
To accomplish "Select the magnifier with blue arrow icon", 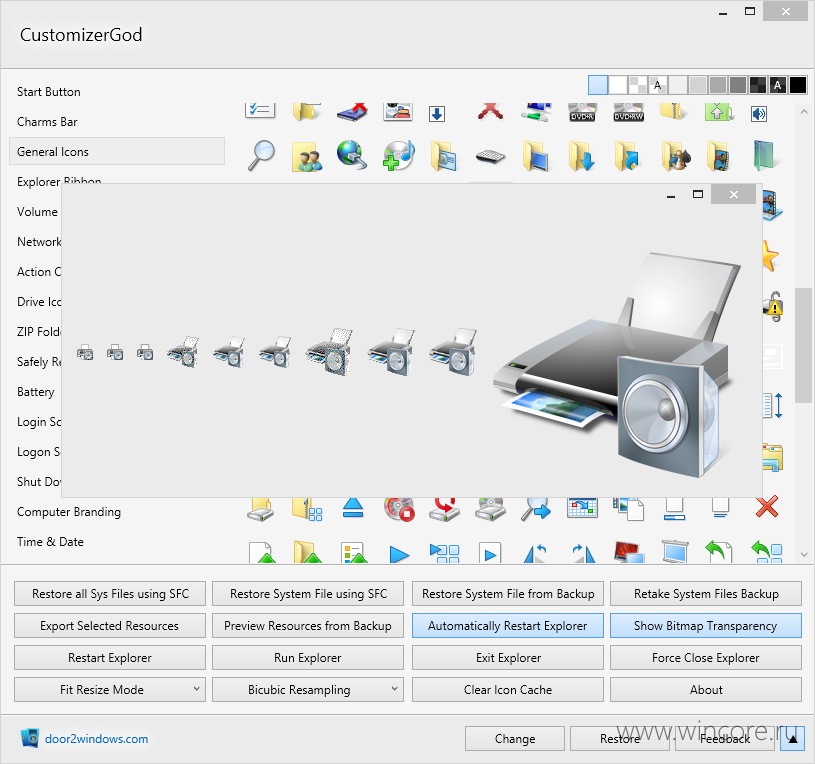I will (x=536, y=509).
